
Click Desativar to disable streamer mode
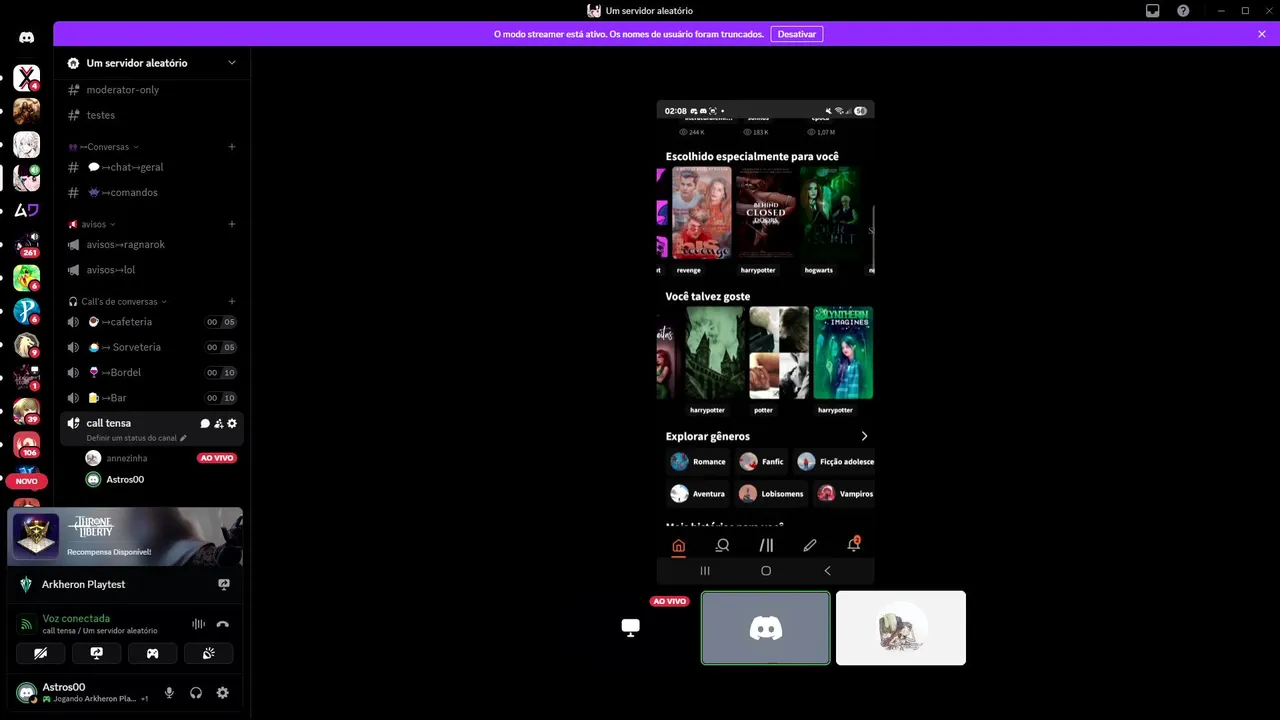point(797,34)
